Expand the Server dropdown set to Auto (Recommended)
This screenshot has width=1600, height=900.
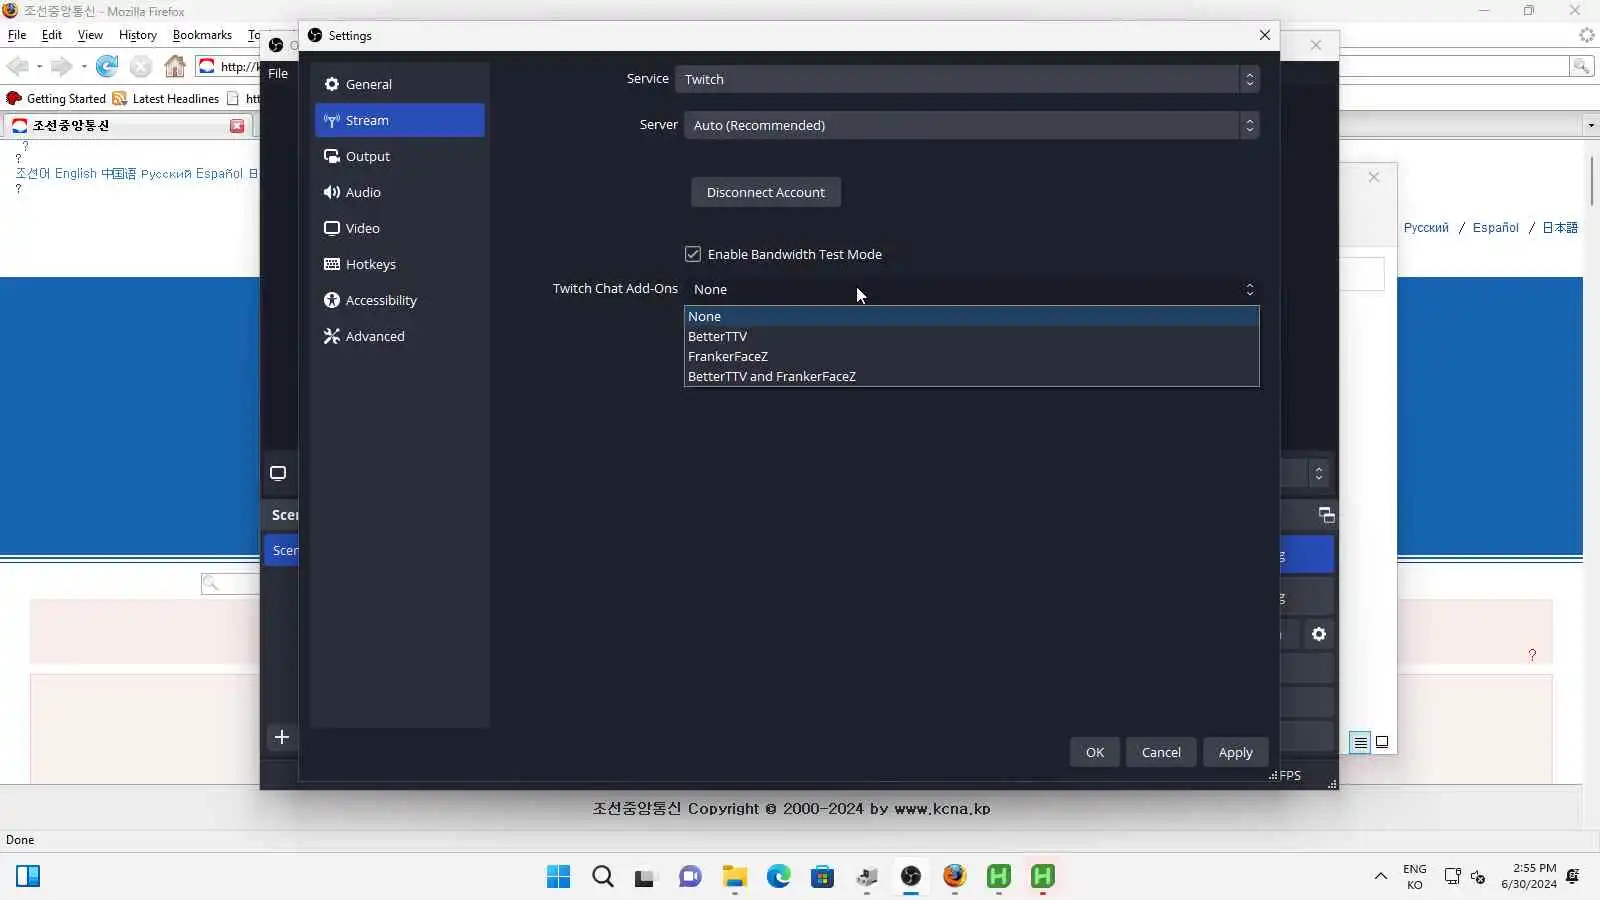971,125
